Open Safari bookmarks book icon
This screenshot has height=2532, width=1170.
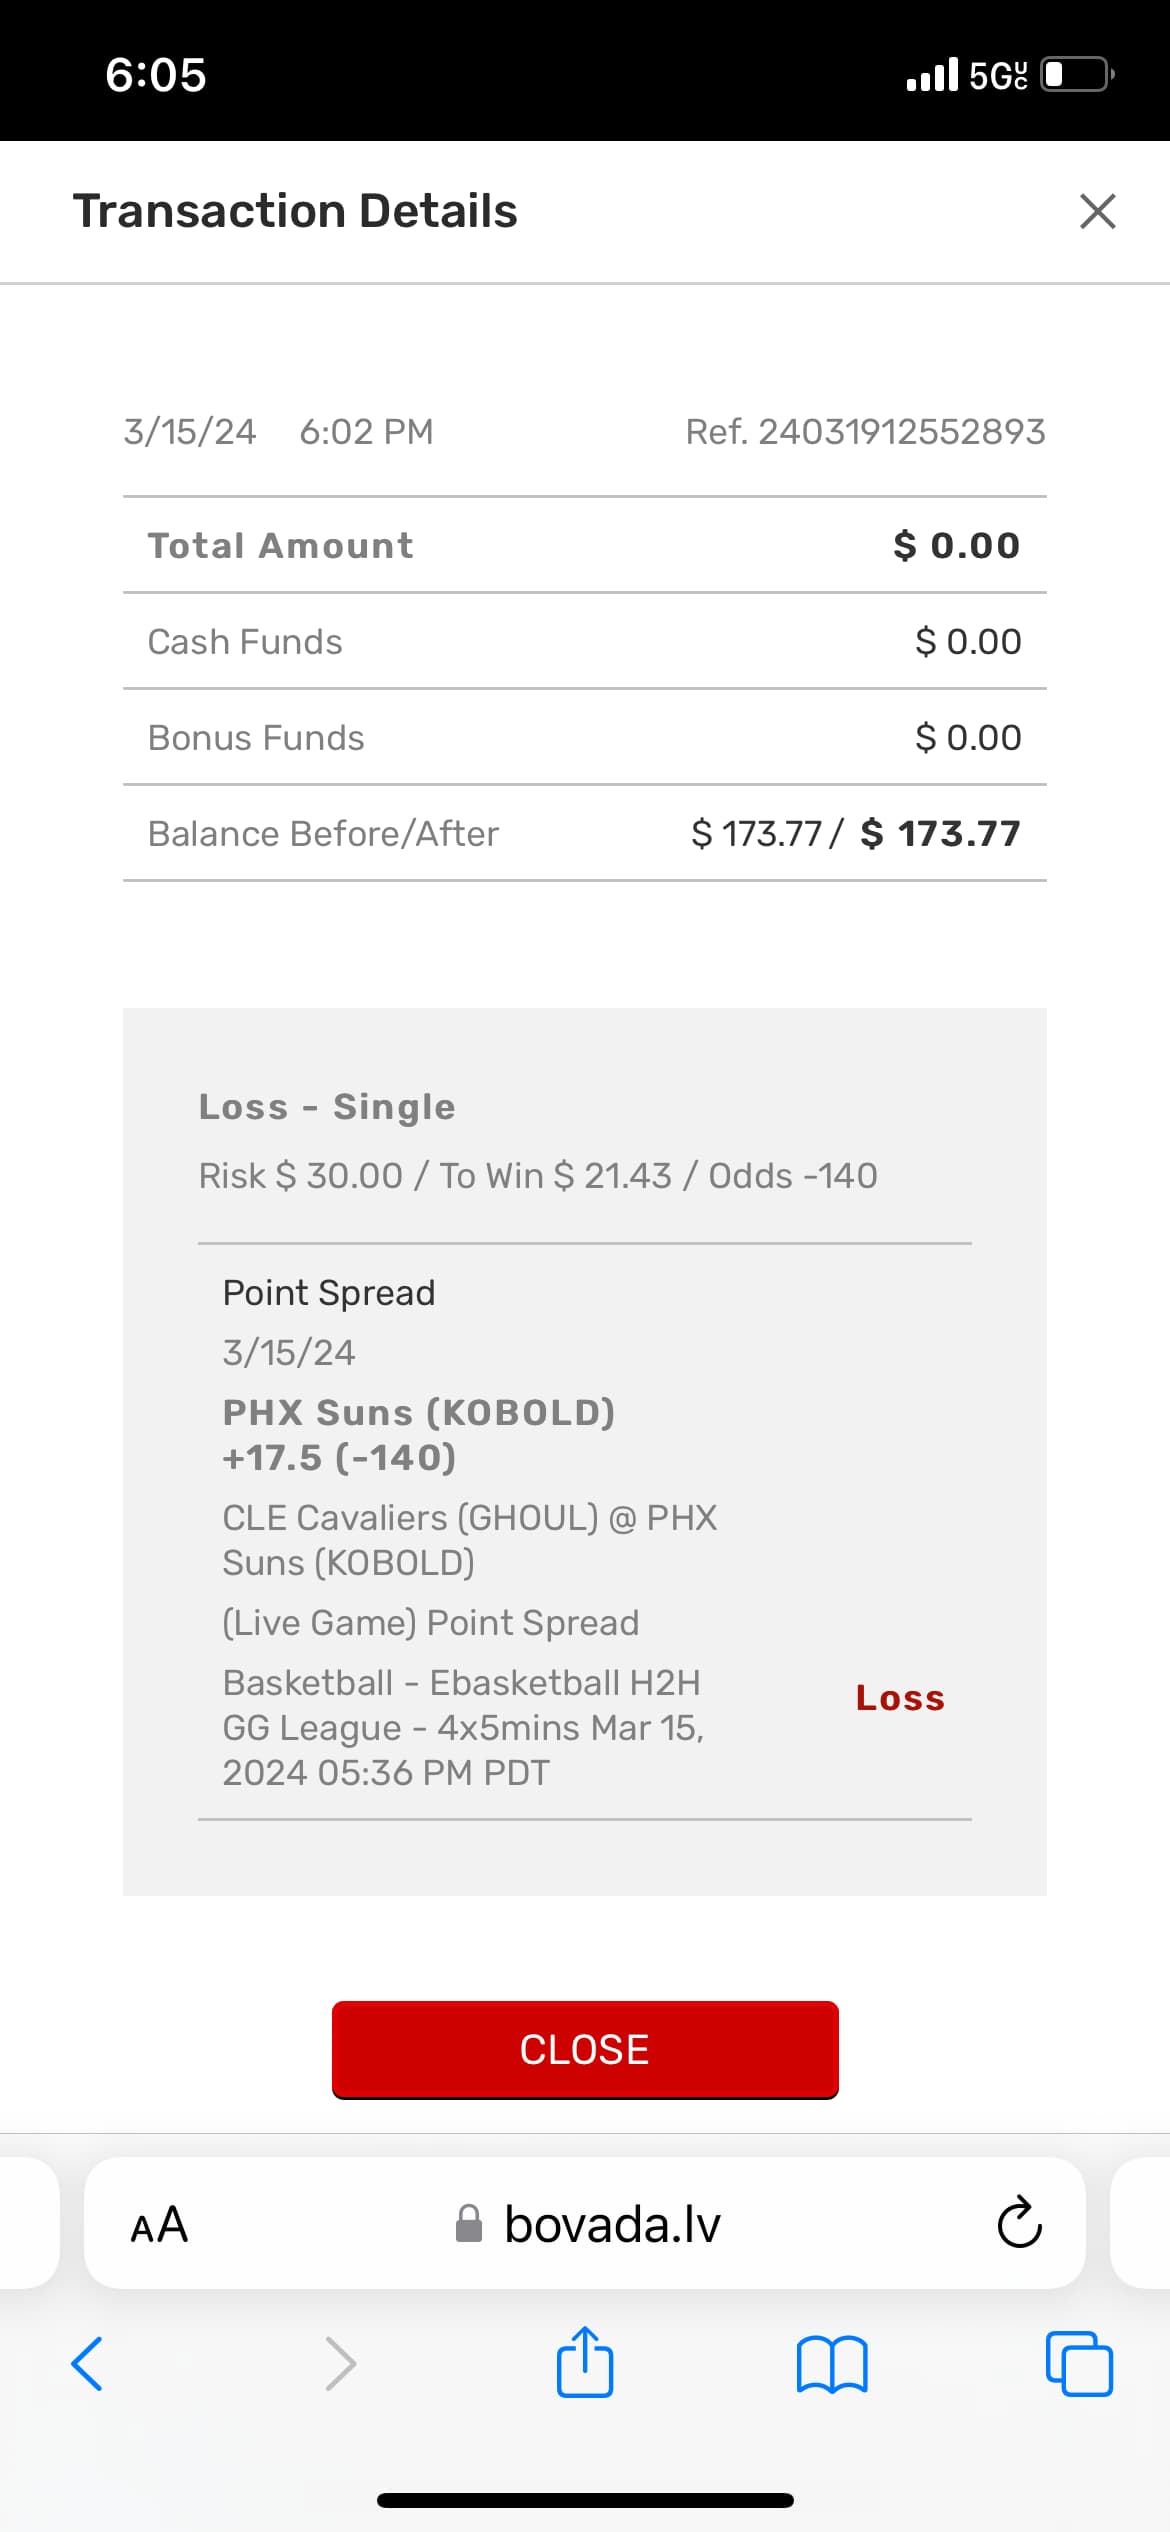pos(832,2364)
